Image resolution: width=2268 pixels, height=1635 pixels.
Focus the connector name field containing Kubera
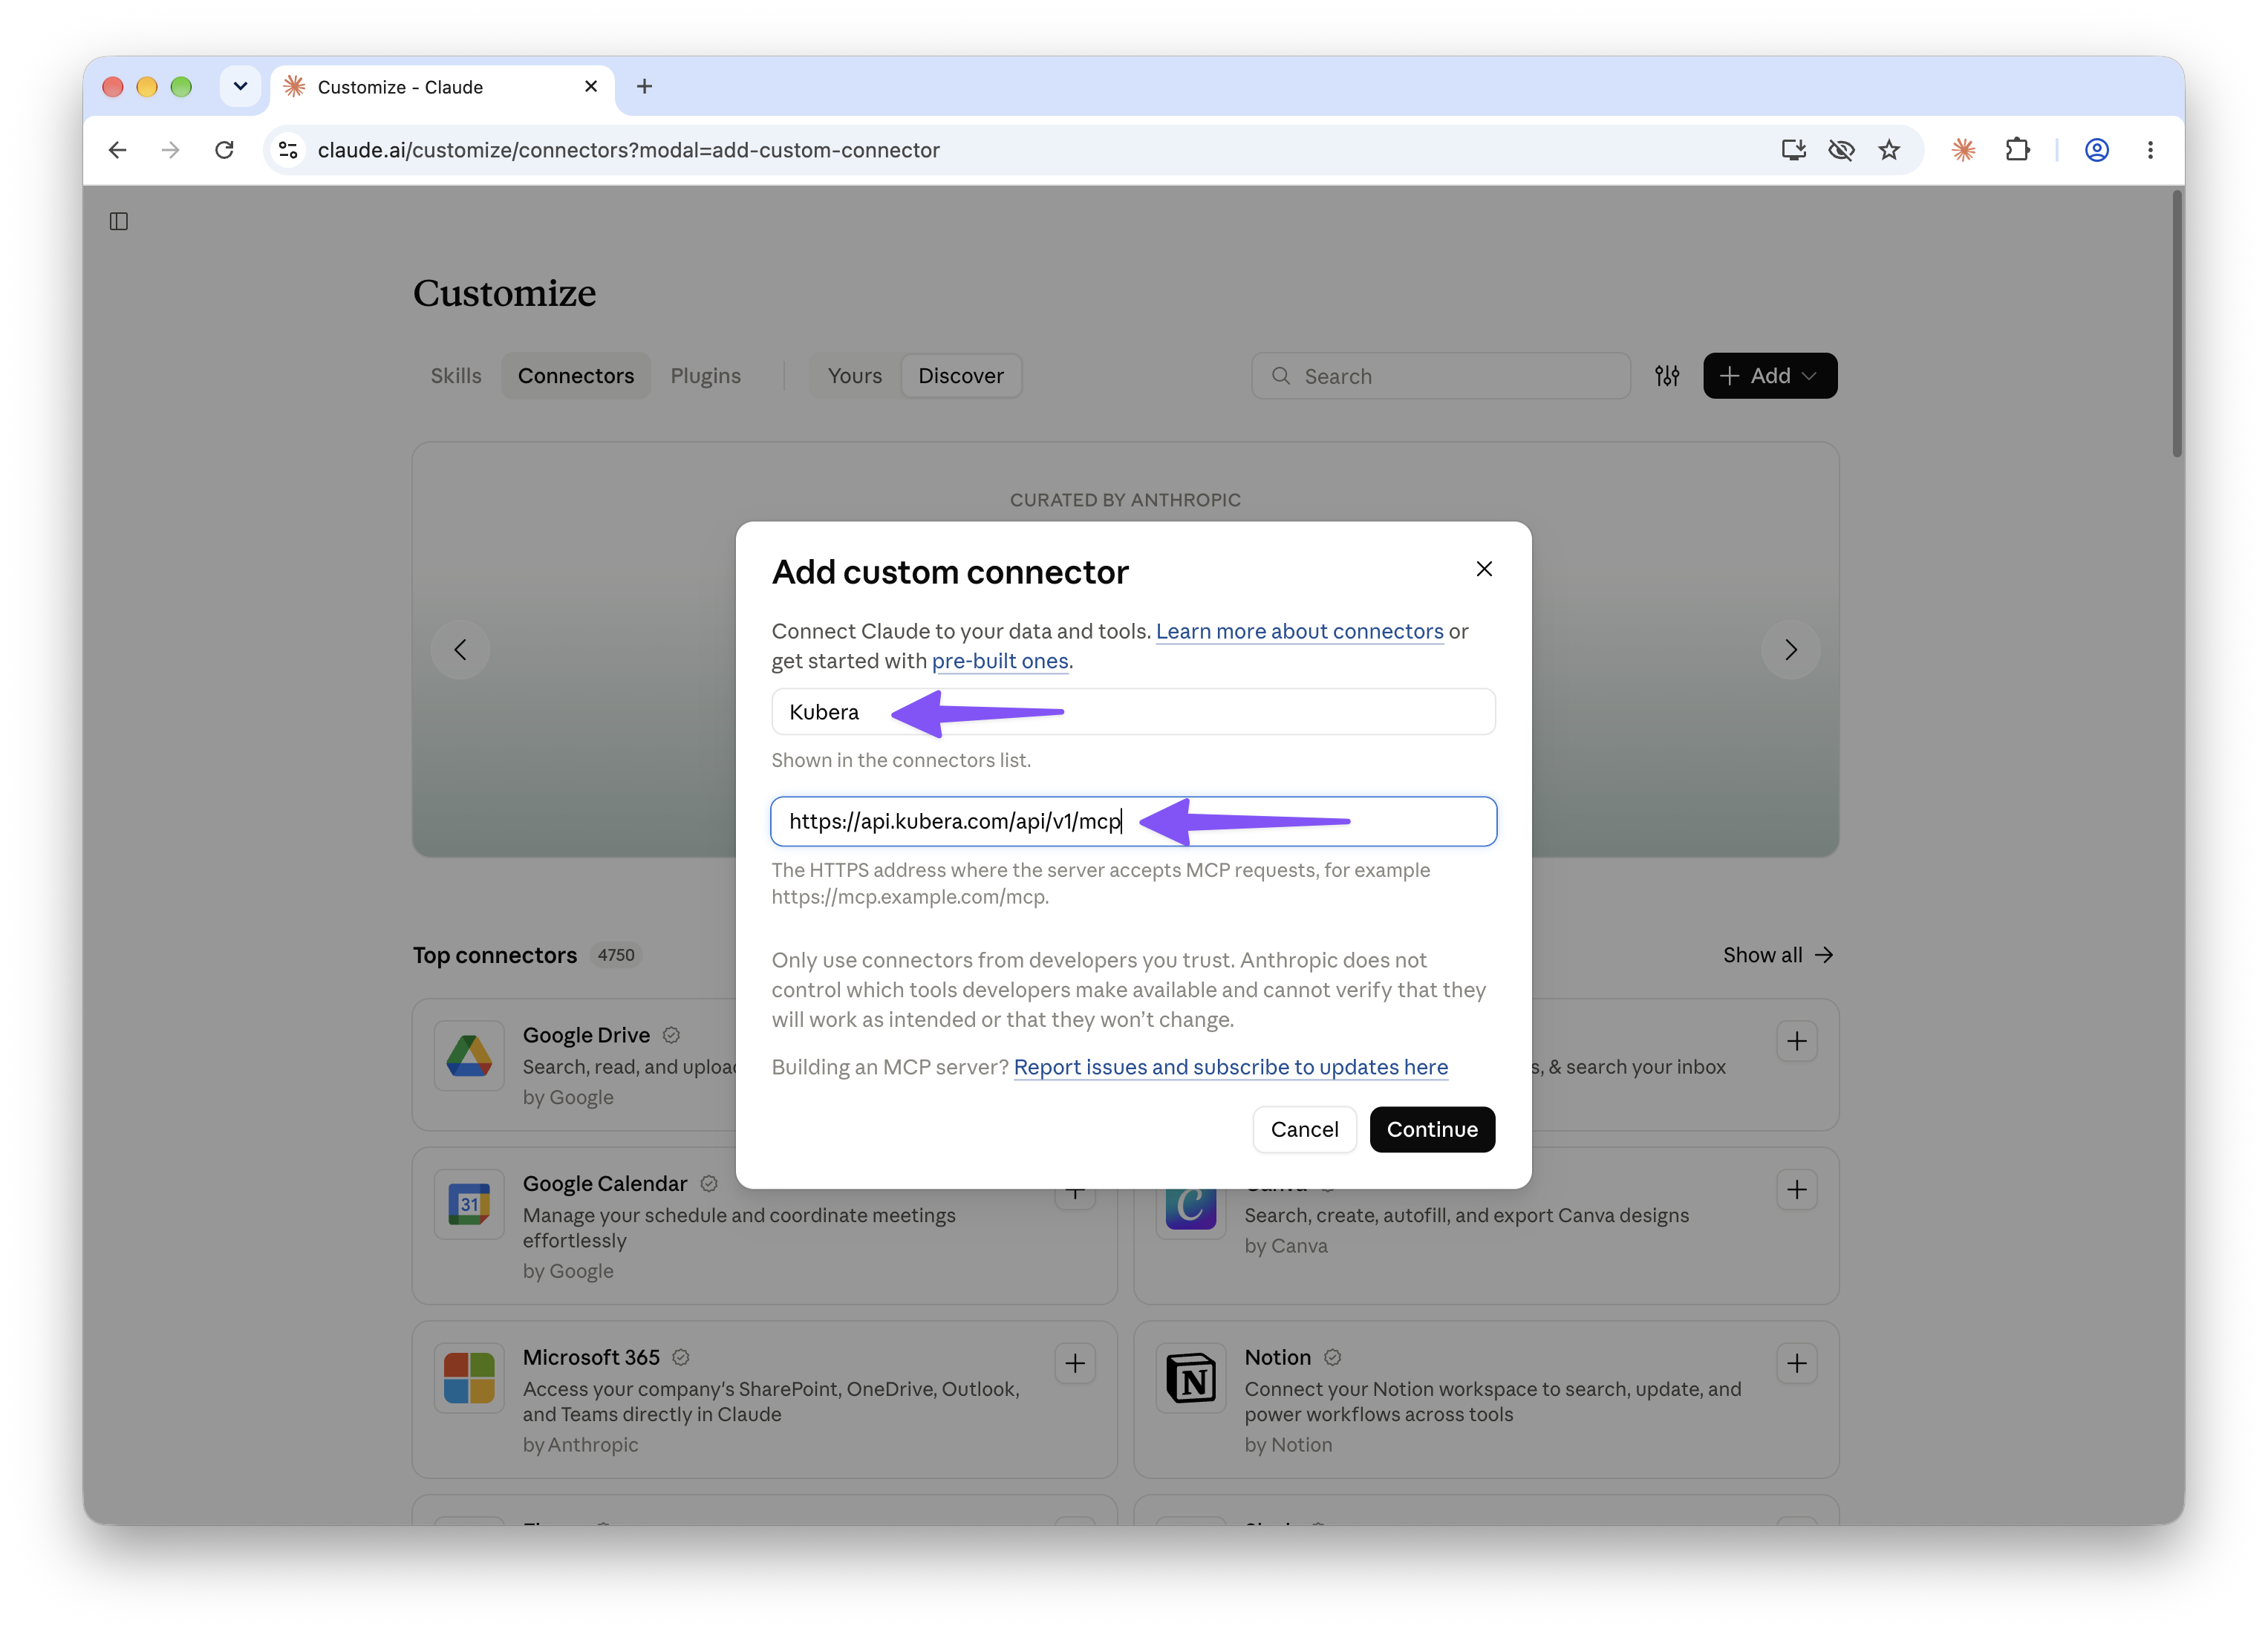pos(1133,712)
